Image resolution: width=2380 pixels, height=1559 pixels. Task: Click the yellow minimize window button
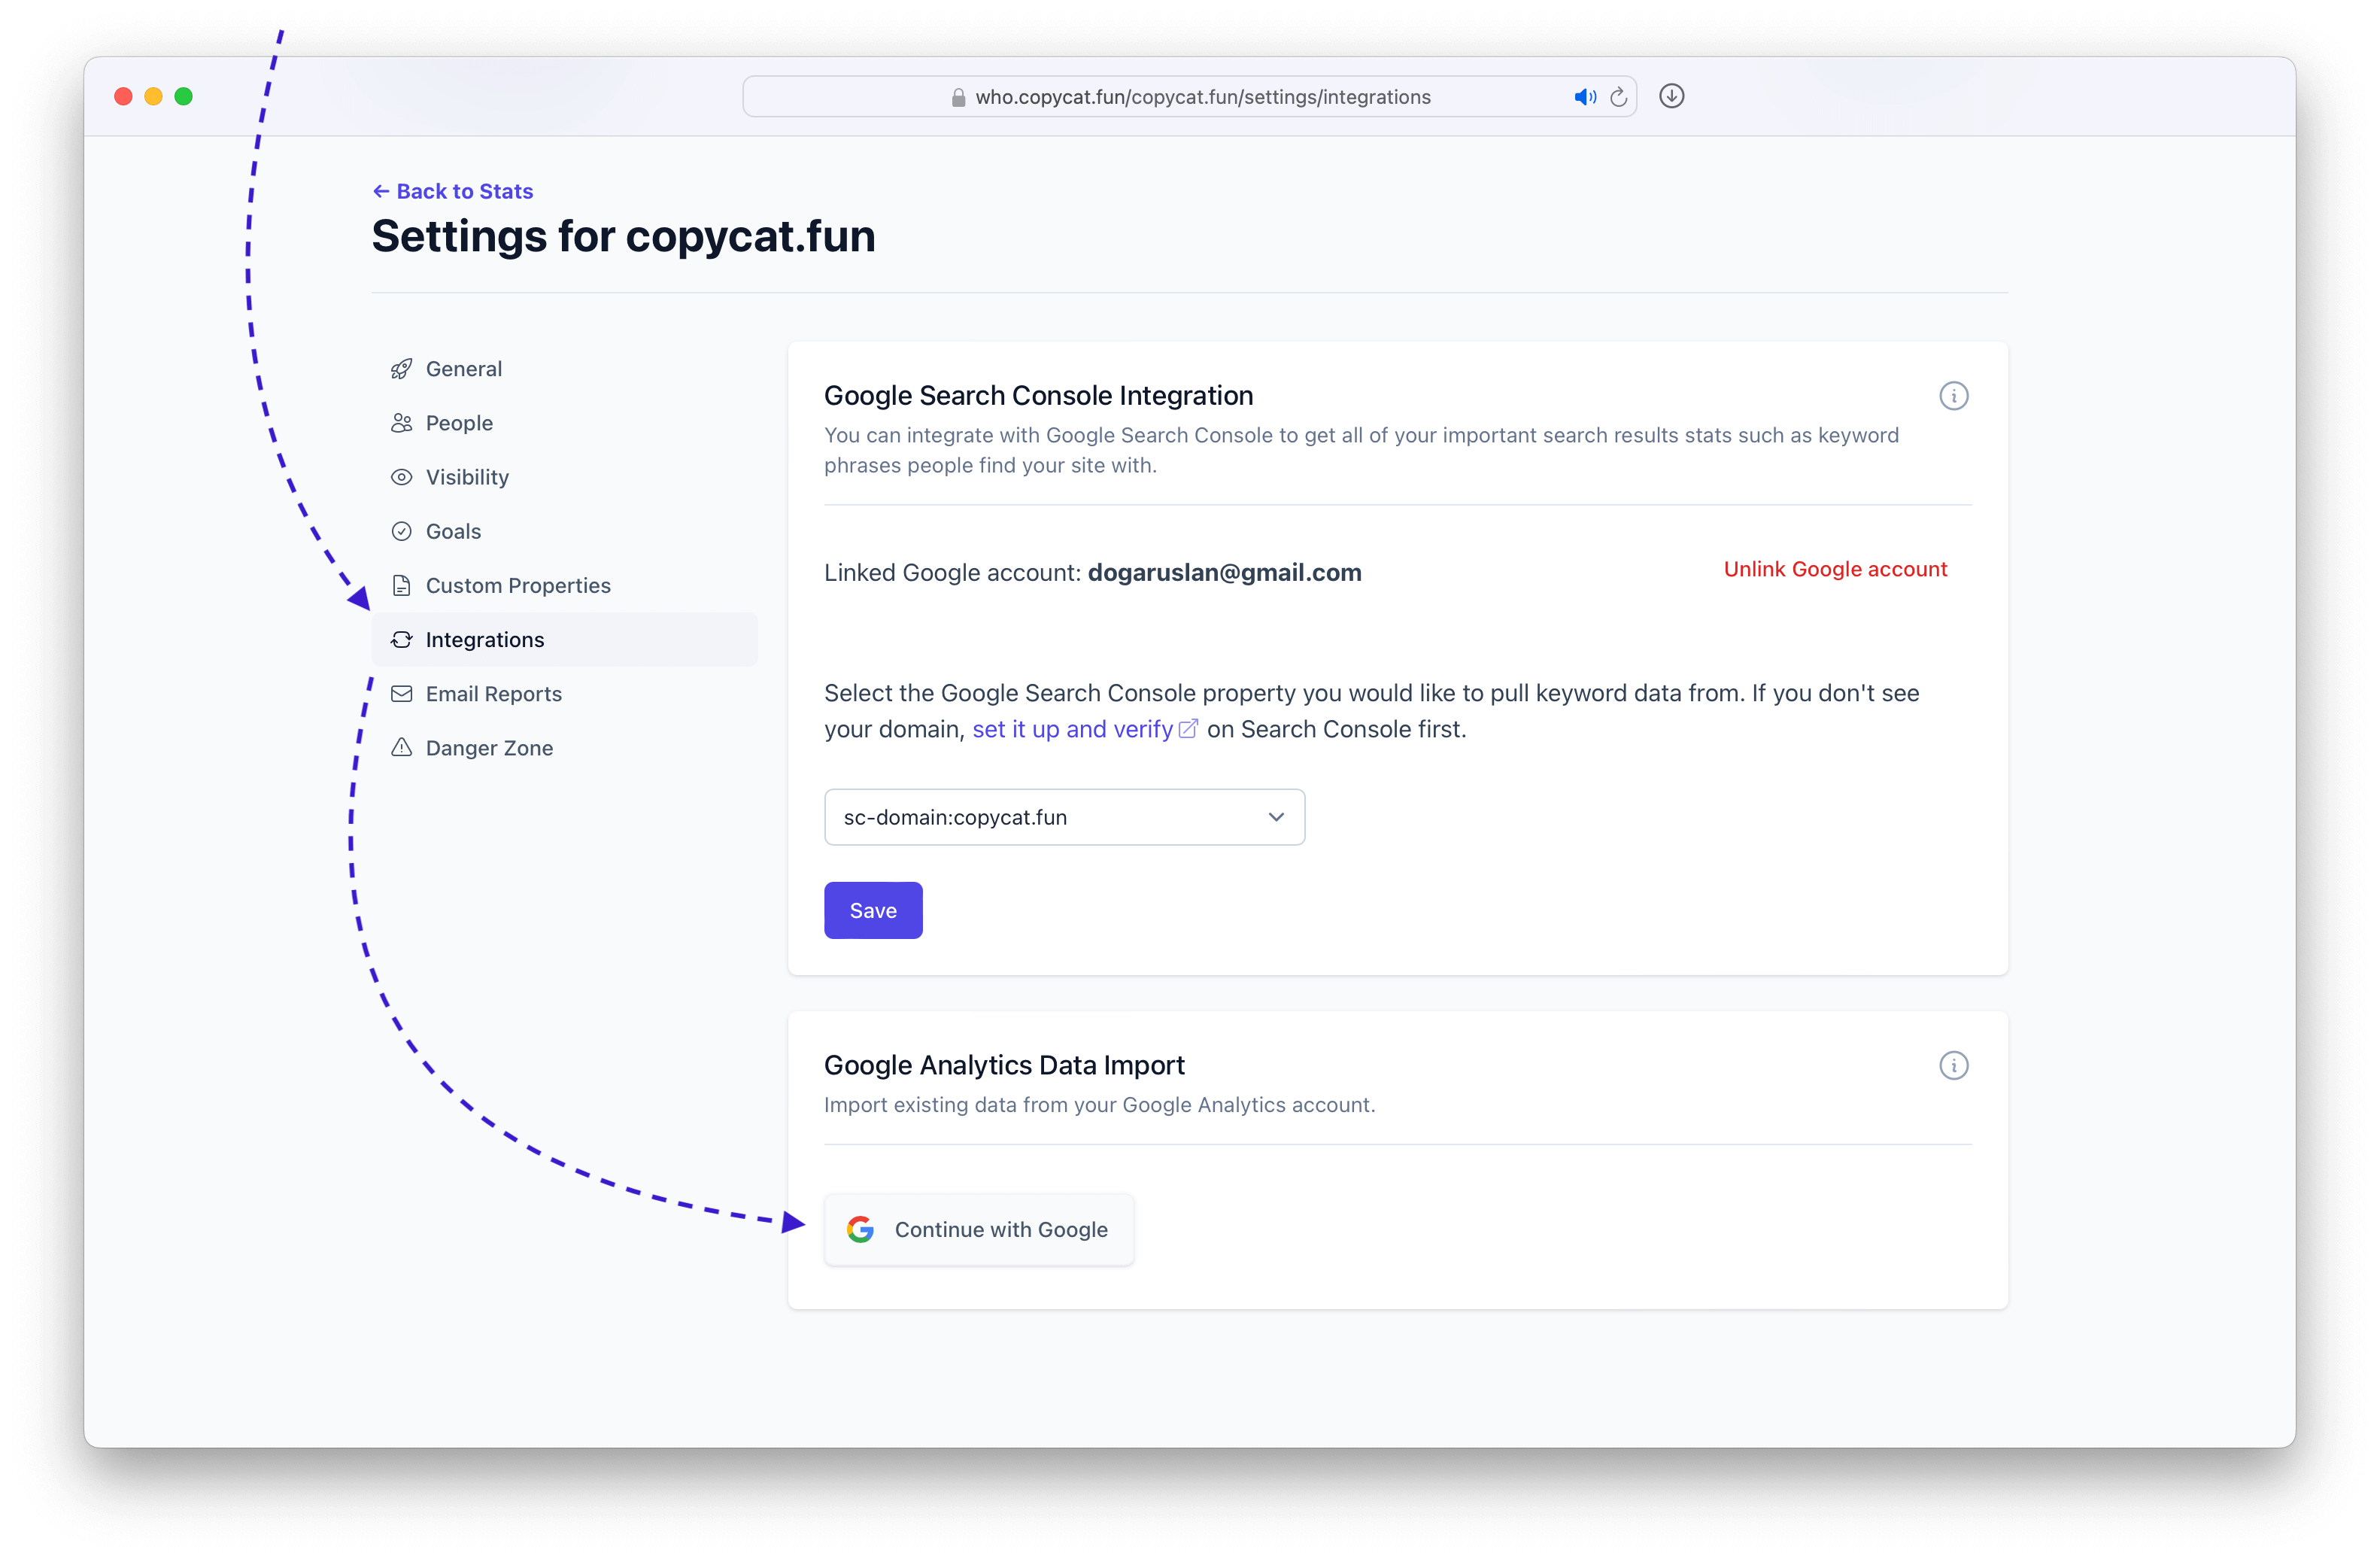click(x=153, y=96)
